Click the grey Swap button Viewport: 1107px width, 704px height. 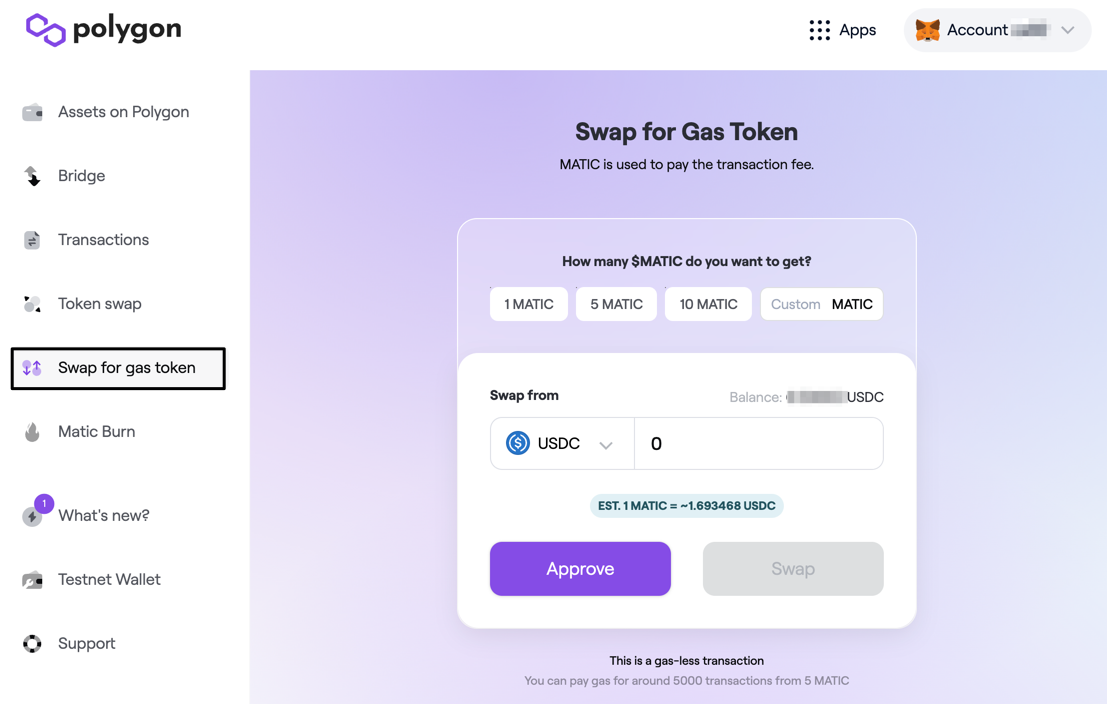click(793, 568)
